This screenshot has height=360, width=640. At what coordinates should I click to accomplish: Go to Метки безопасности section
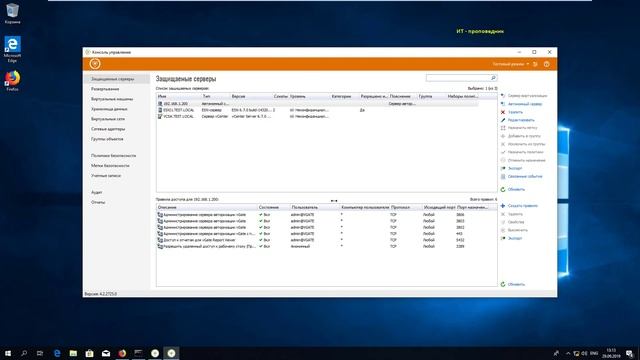click(110, 166)
